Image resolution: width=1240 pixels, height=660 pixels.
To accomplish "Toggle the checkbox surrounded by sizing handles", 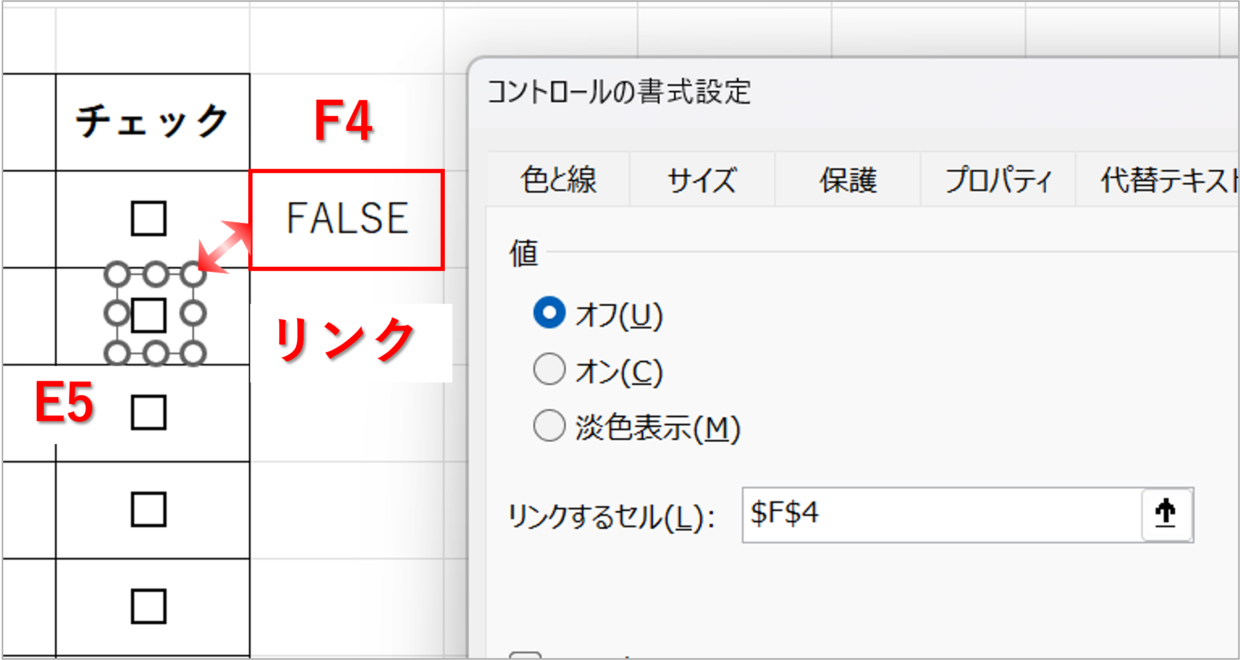I will [x=149, y=315].
